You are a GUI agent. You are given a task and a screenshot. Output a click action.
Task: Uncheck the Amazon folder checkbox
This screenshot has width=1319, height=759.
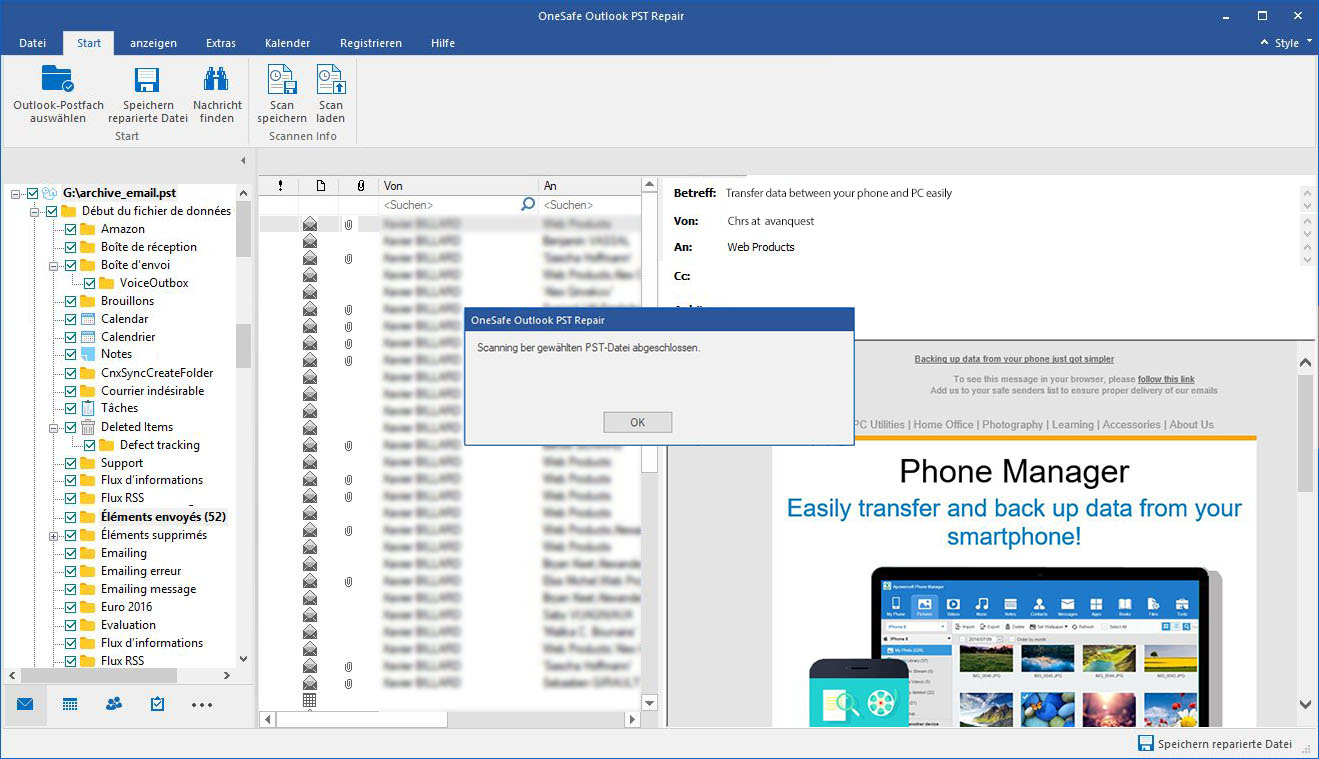71,229
